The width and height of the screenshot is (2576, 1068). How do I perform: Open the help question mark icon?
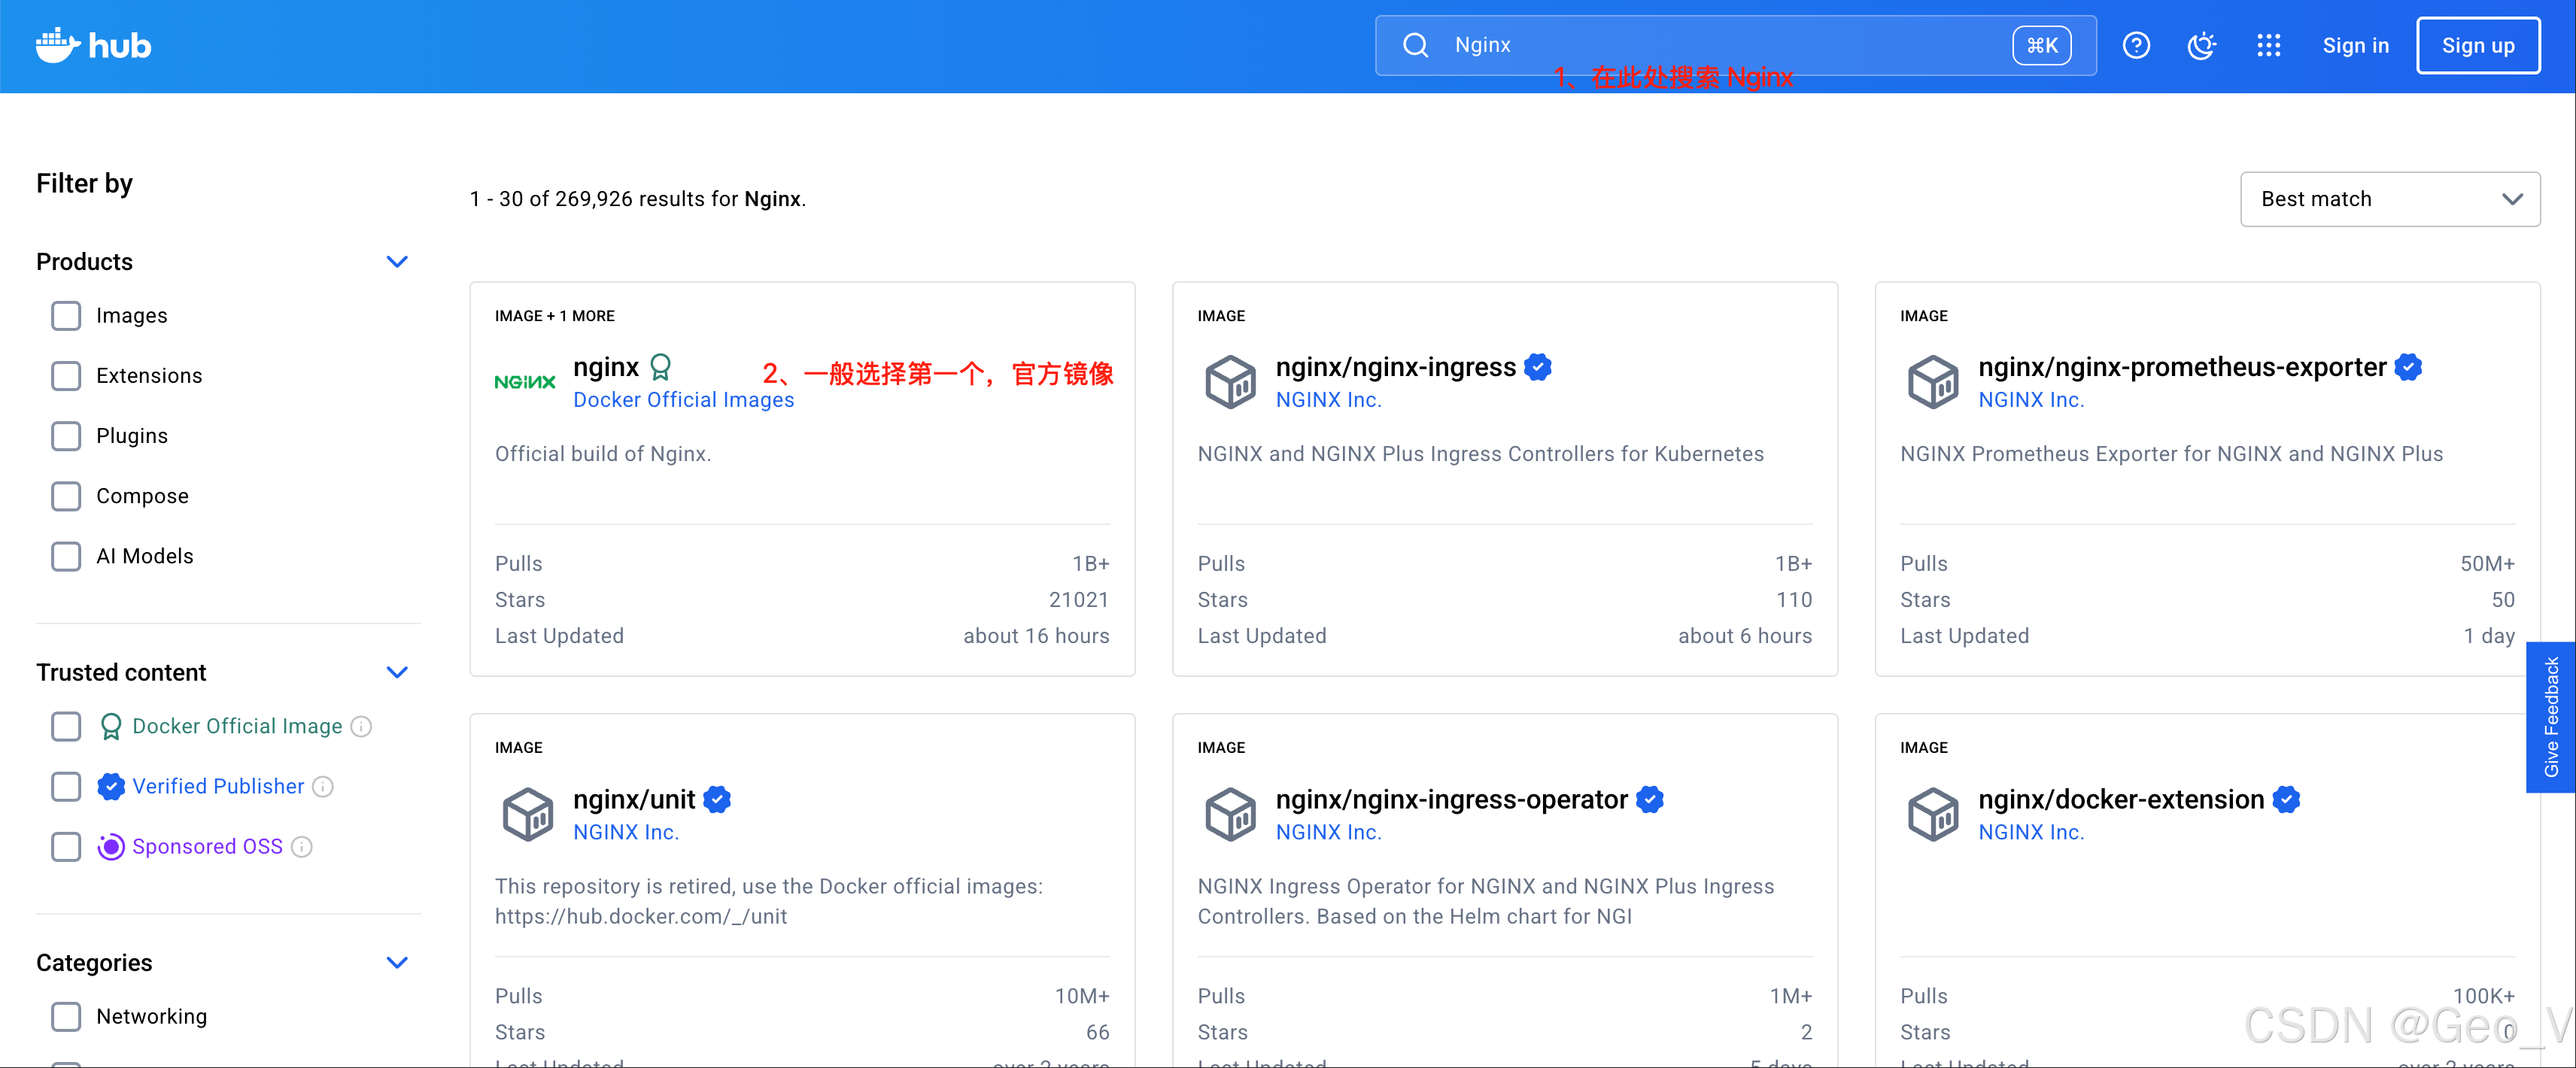tap(2136, 45)
